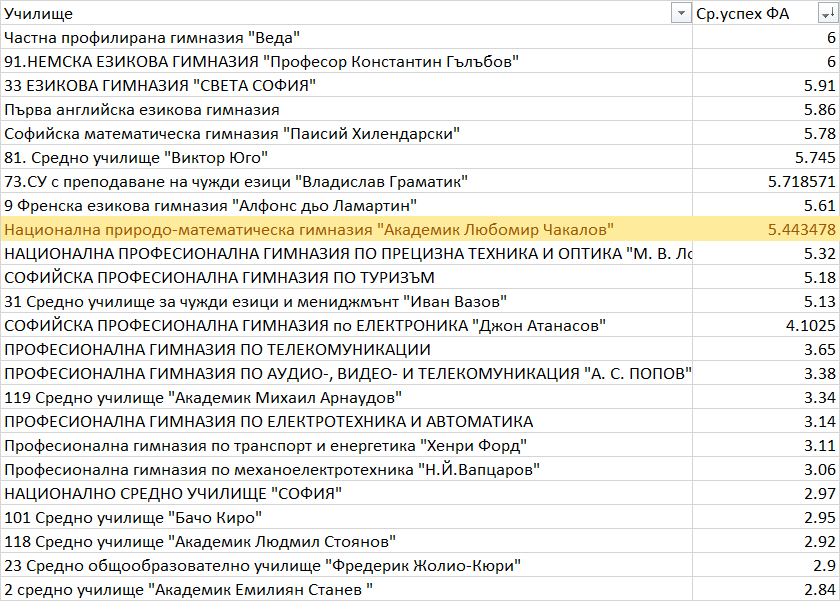Screen dimensions: 840x601
Task: Click the "Фредерик Жолио-Кюри" school cell
Action: [262, 565]
